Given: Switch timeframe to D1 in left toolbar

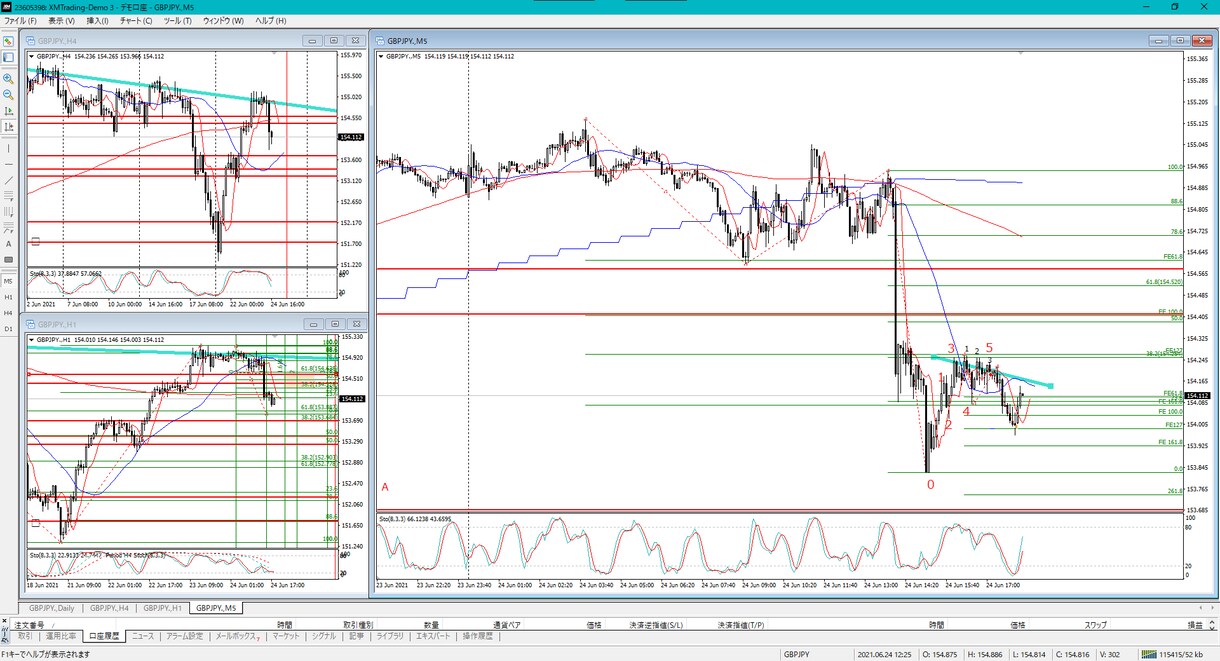Looking at the screenshot, I should [8, 329].
